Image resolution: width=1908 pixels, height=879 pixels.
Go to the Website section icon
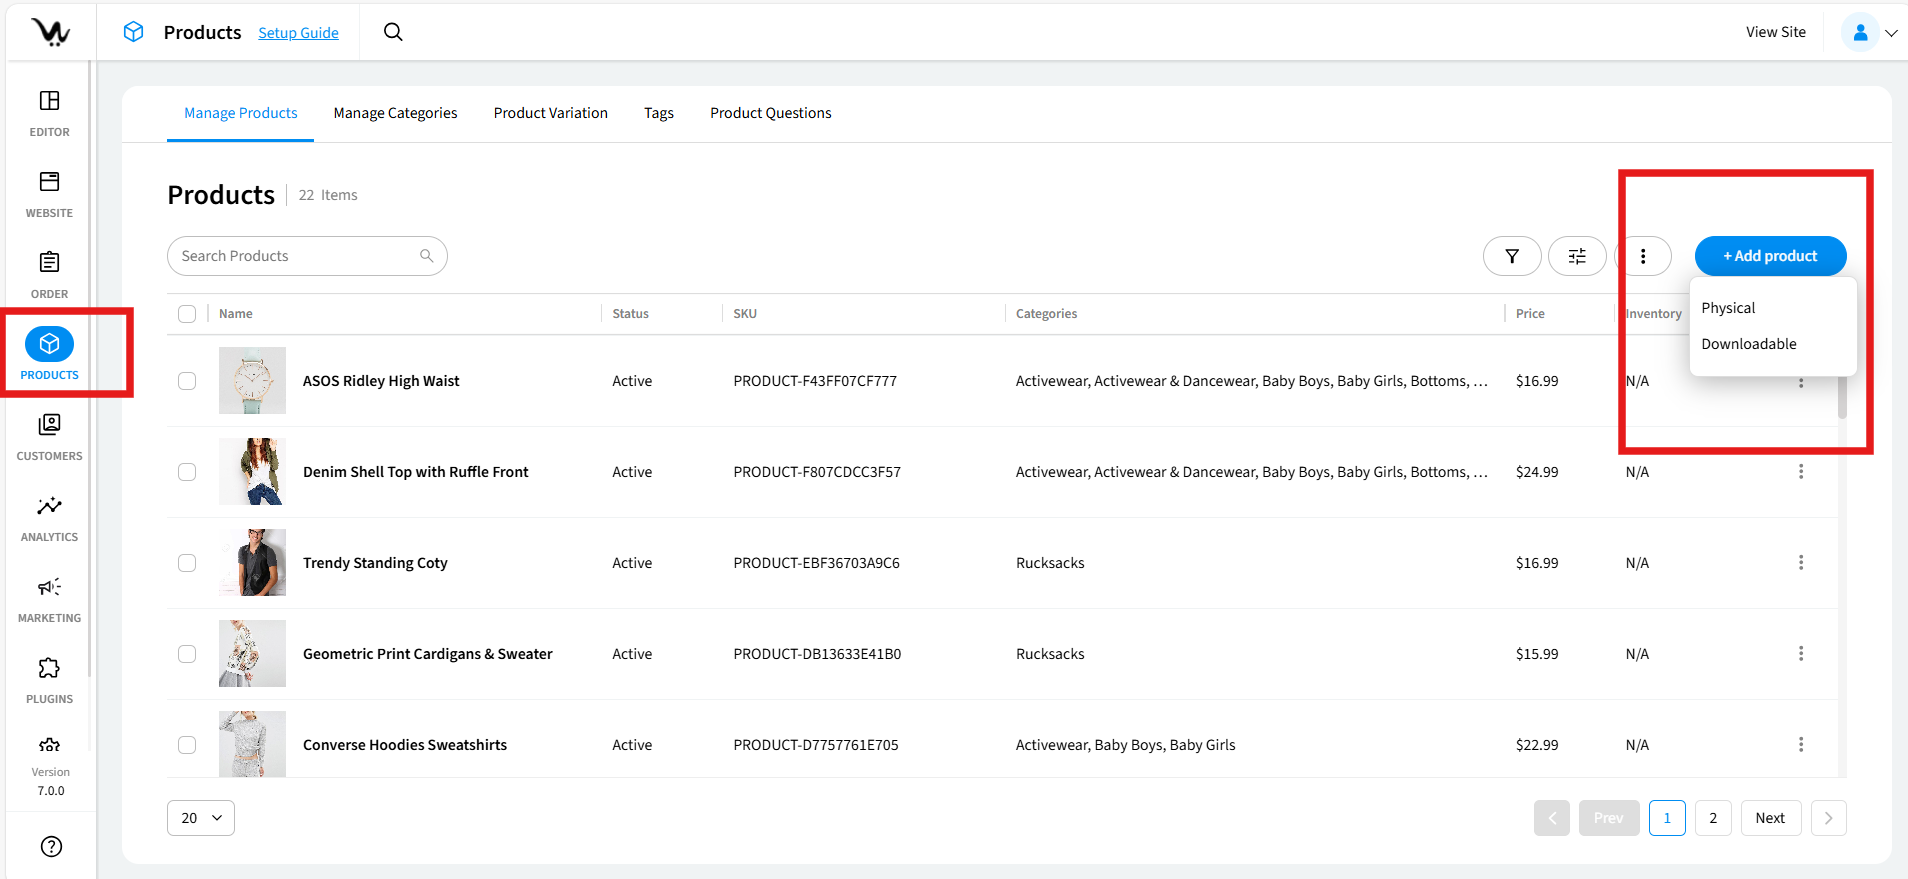[x=49, y=182]
